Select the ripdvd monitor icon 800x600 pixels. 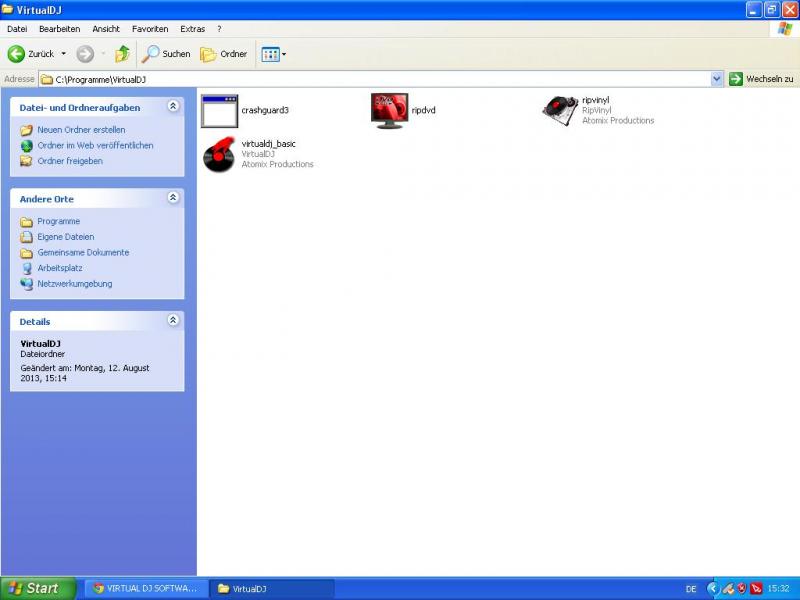point(389,111)
